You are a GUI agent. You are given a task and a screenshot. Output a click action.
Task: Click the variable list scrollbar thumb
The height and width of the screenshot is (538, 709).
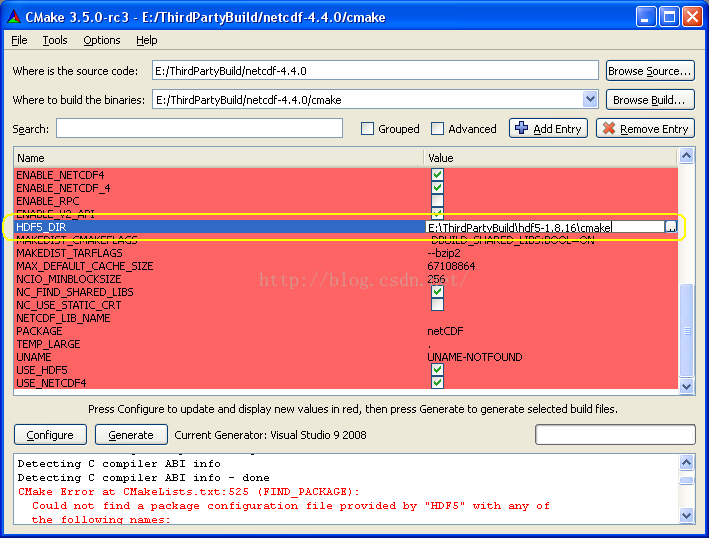(686, 330)
